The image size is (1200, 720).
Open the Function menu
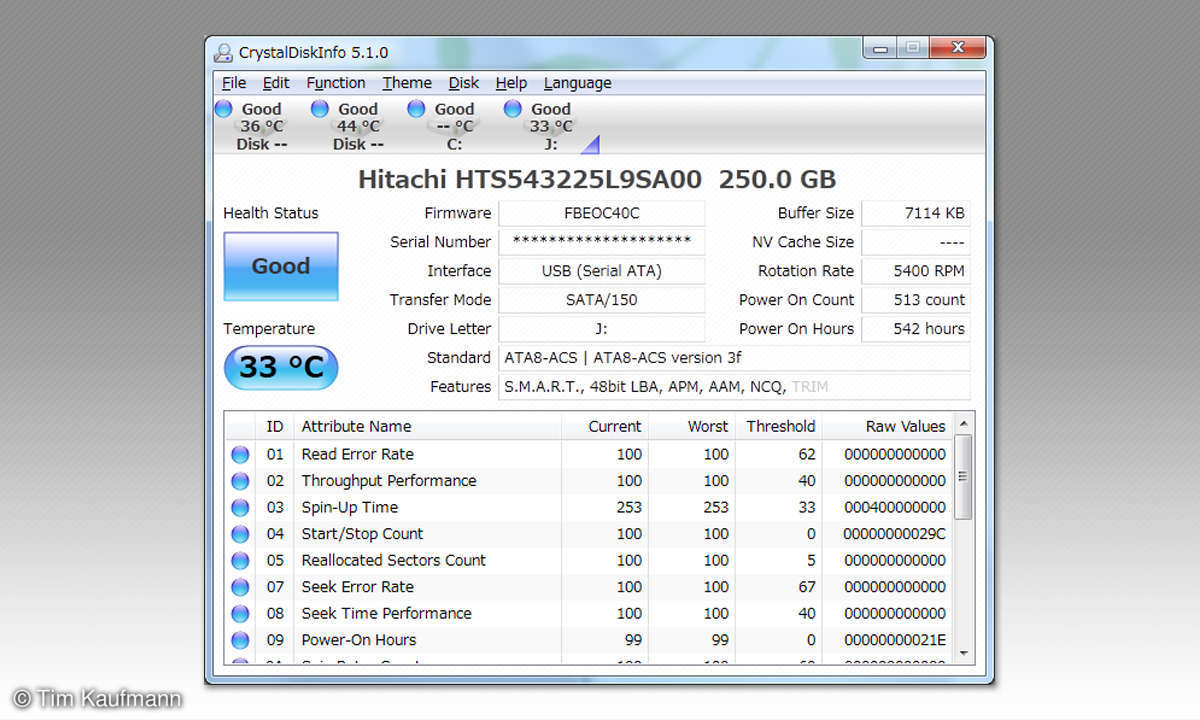(x=335, y=83)
